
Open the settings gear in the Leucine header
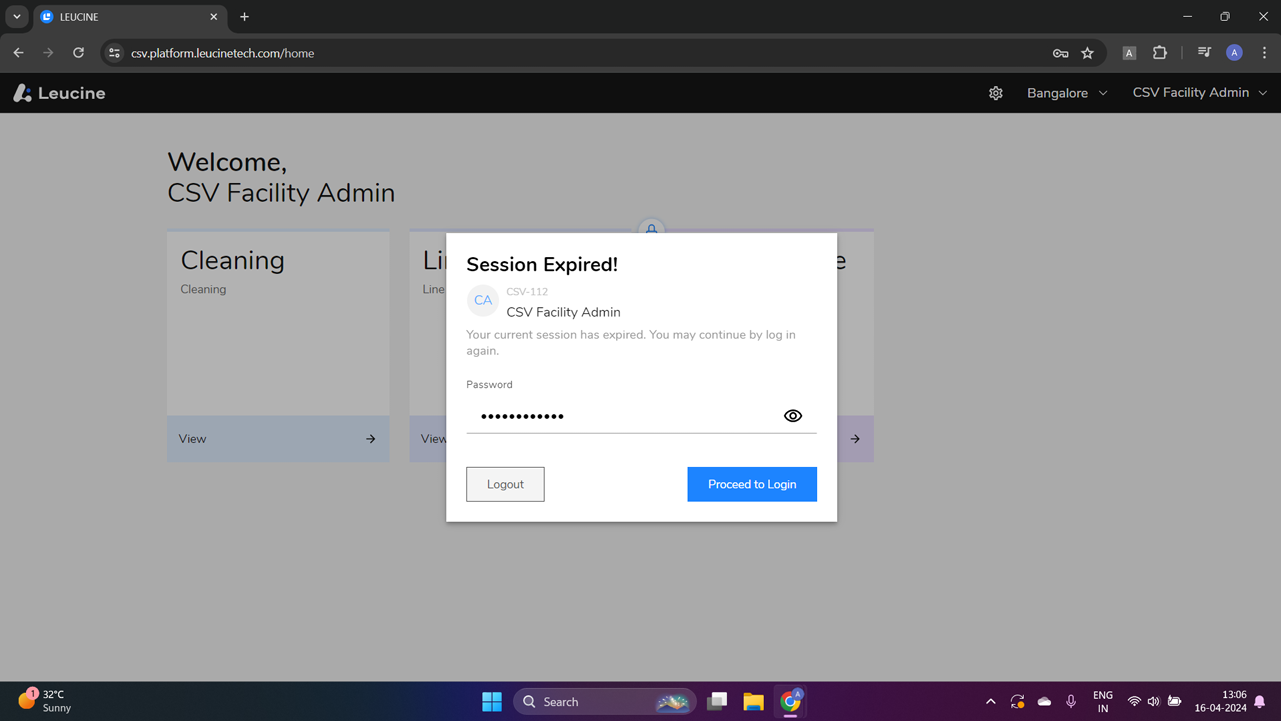(995, 92)
